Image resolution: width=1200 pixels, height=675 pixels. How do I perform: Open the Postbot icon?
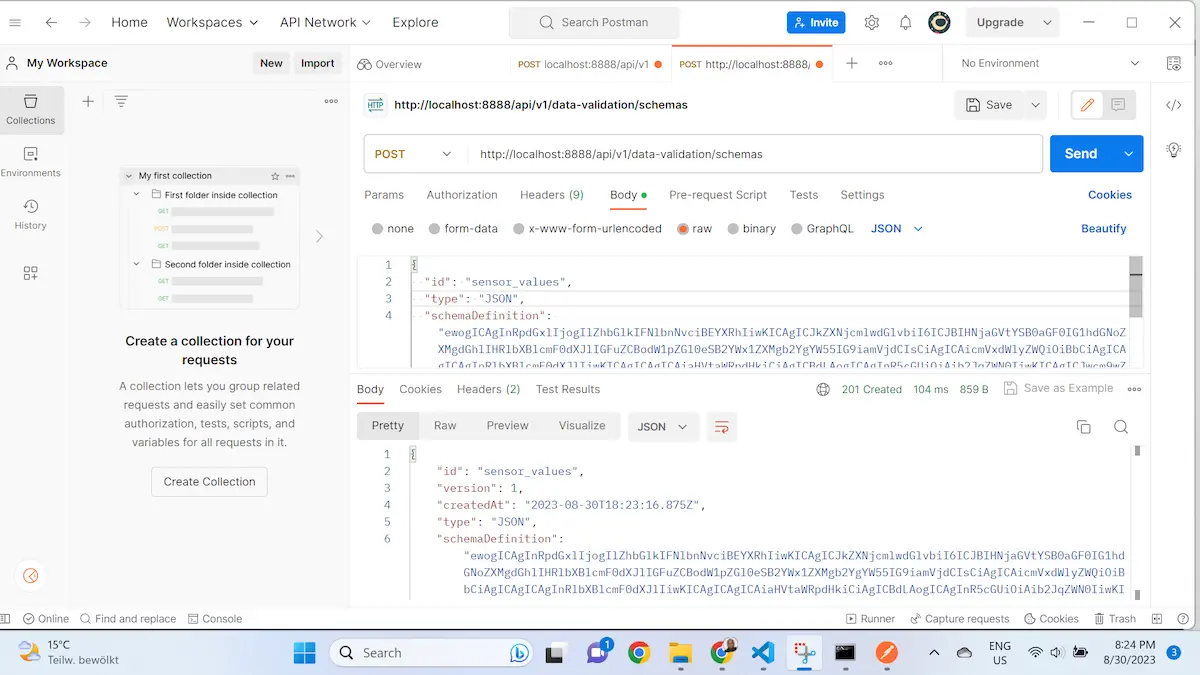coord(30,575)
